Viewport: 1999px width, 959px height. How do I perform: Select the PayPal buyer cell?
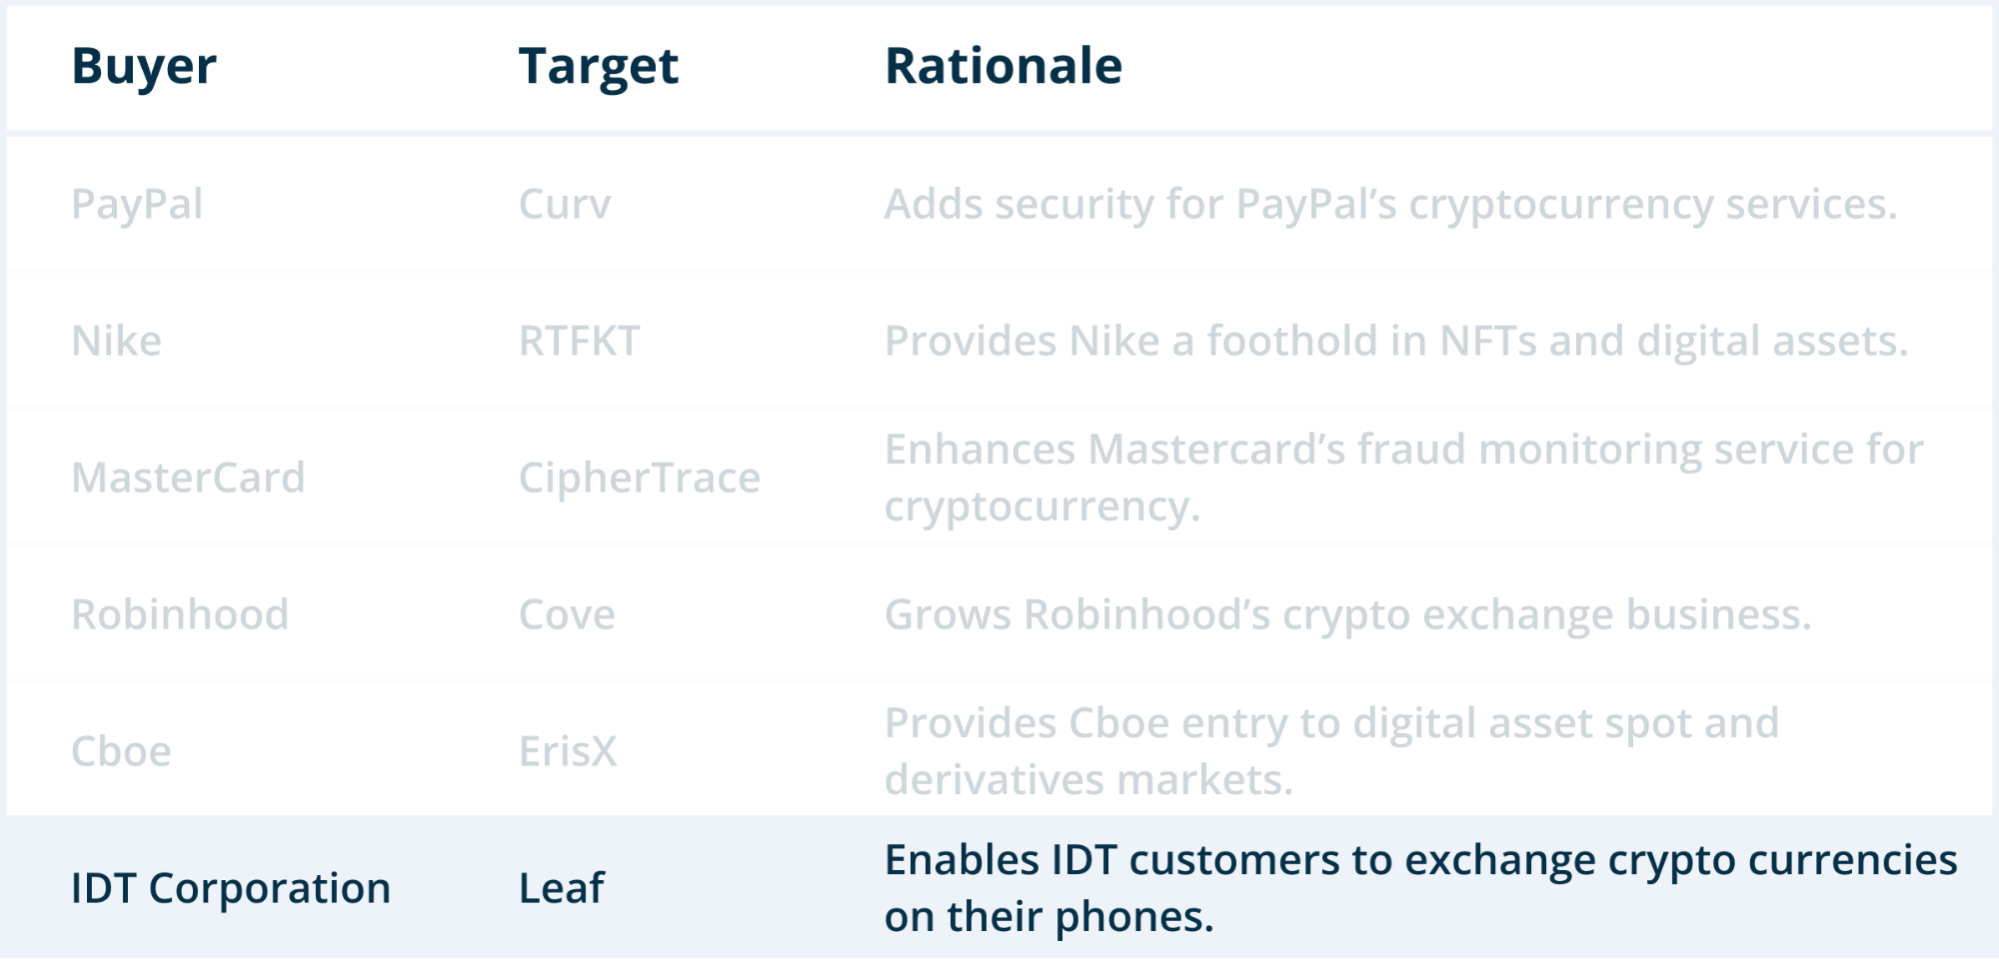click(137, 205)
